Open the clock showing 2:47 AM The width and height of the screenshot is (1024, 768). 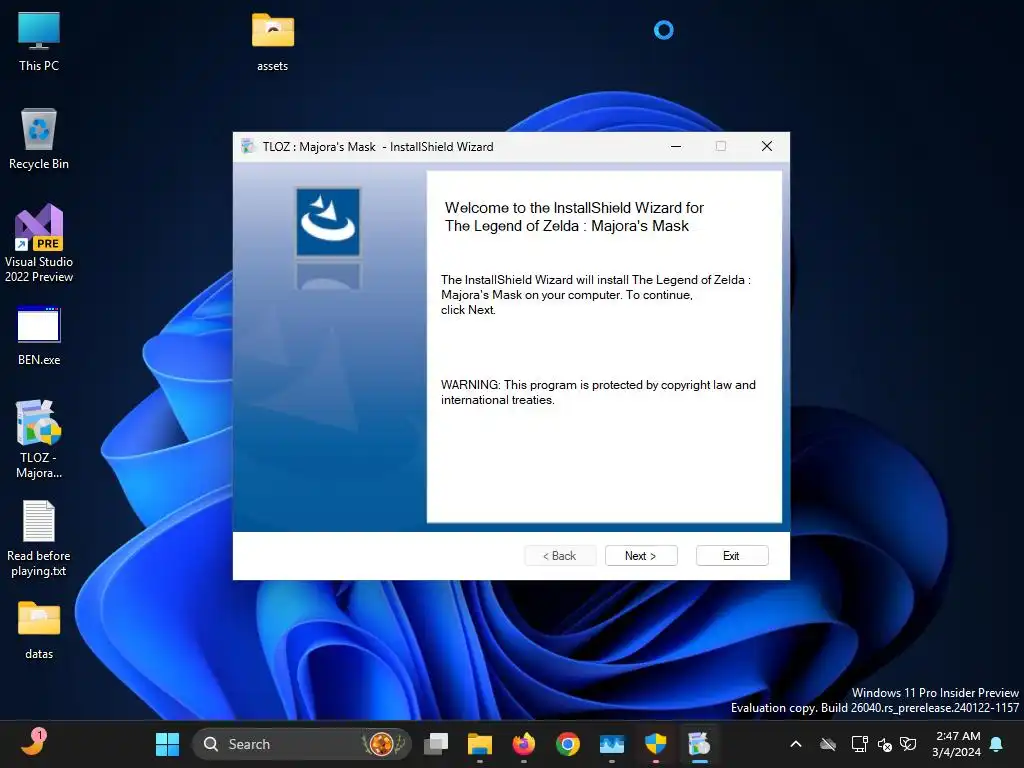coord(957,744)
